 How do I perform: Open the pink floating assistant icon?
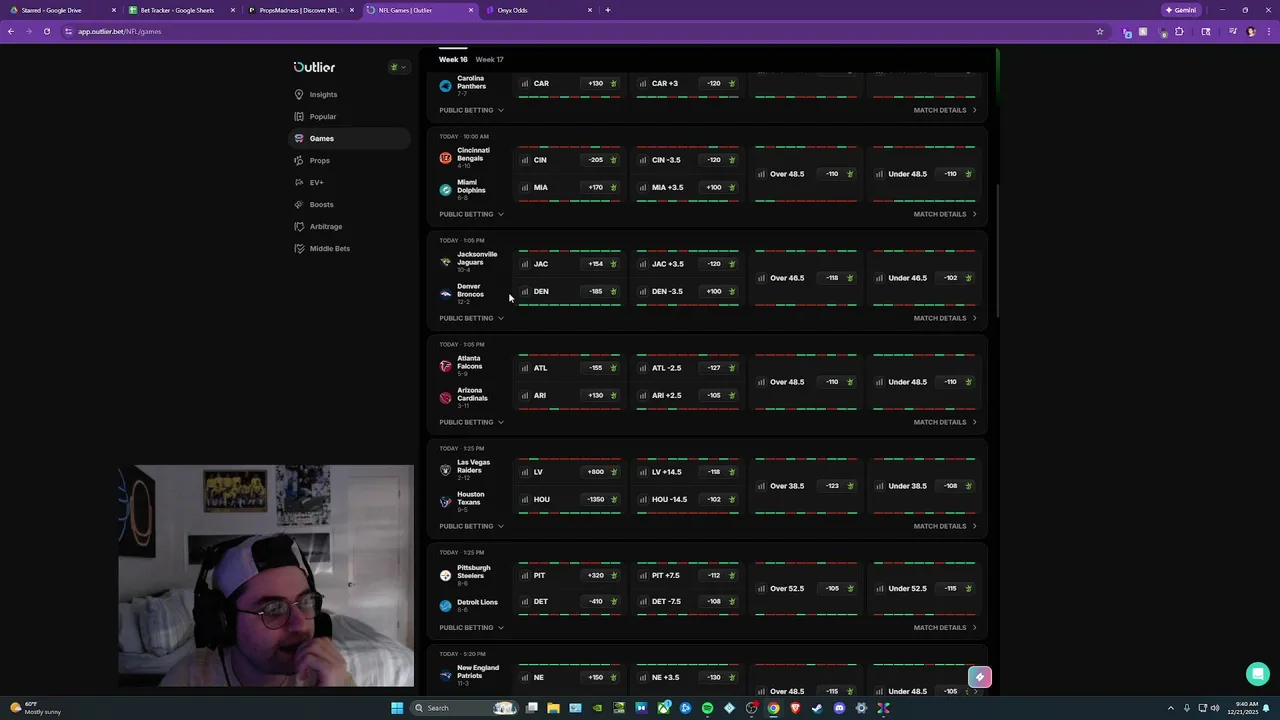980,677
